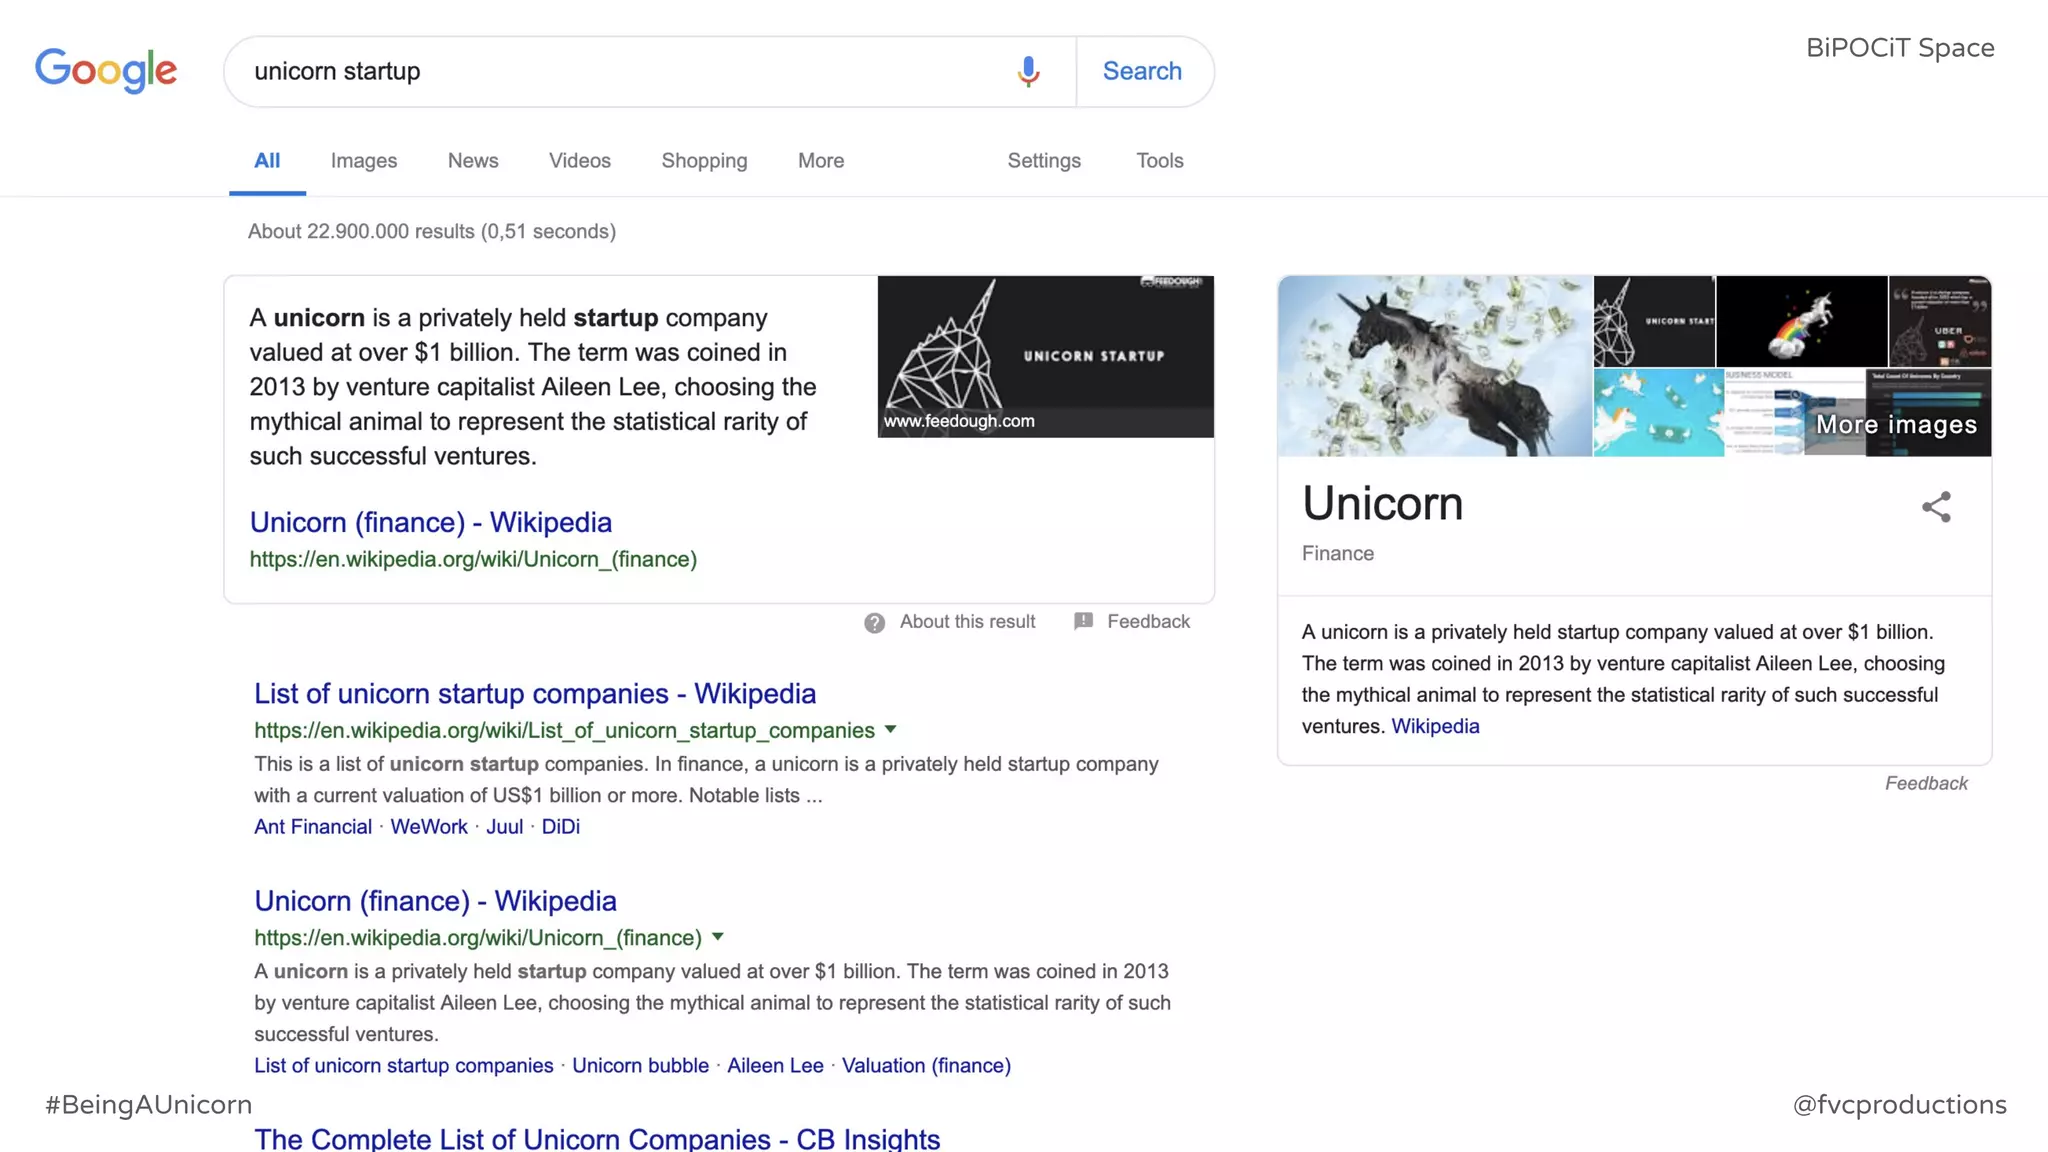Open the Settings menu
The image size is (2048, 1152).
pyautogui.click(x=1044, y=161)
